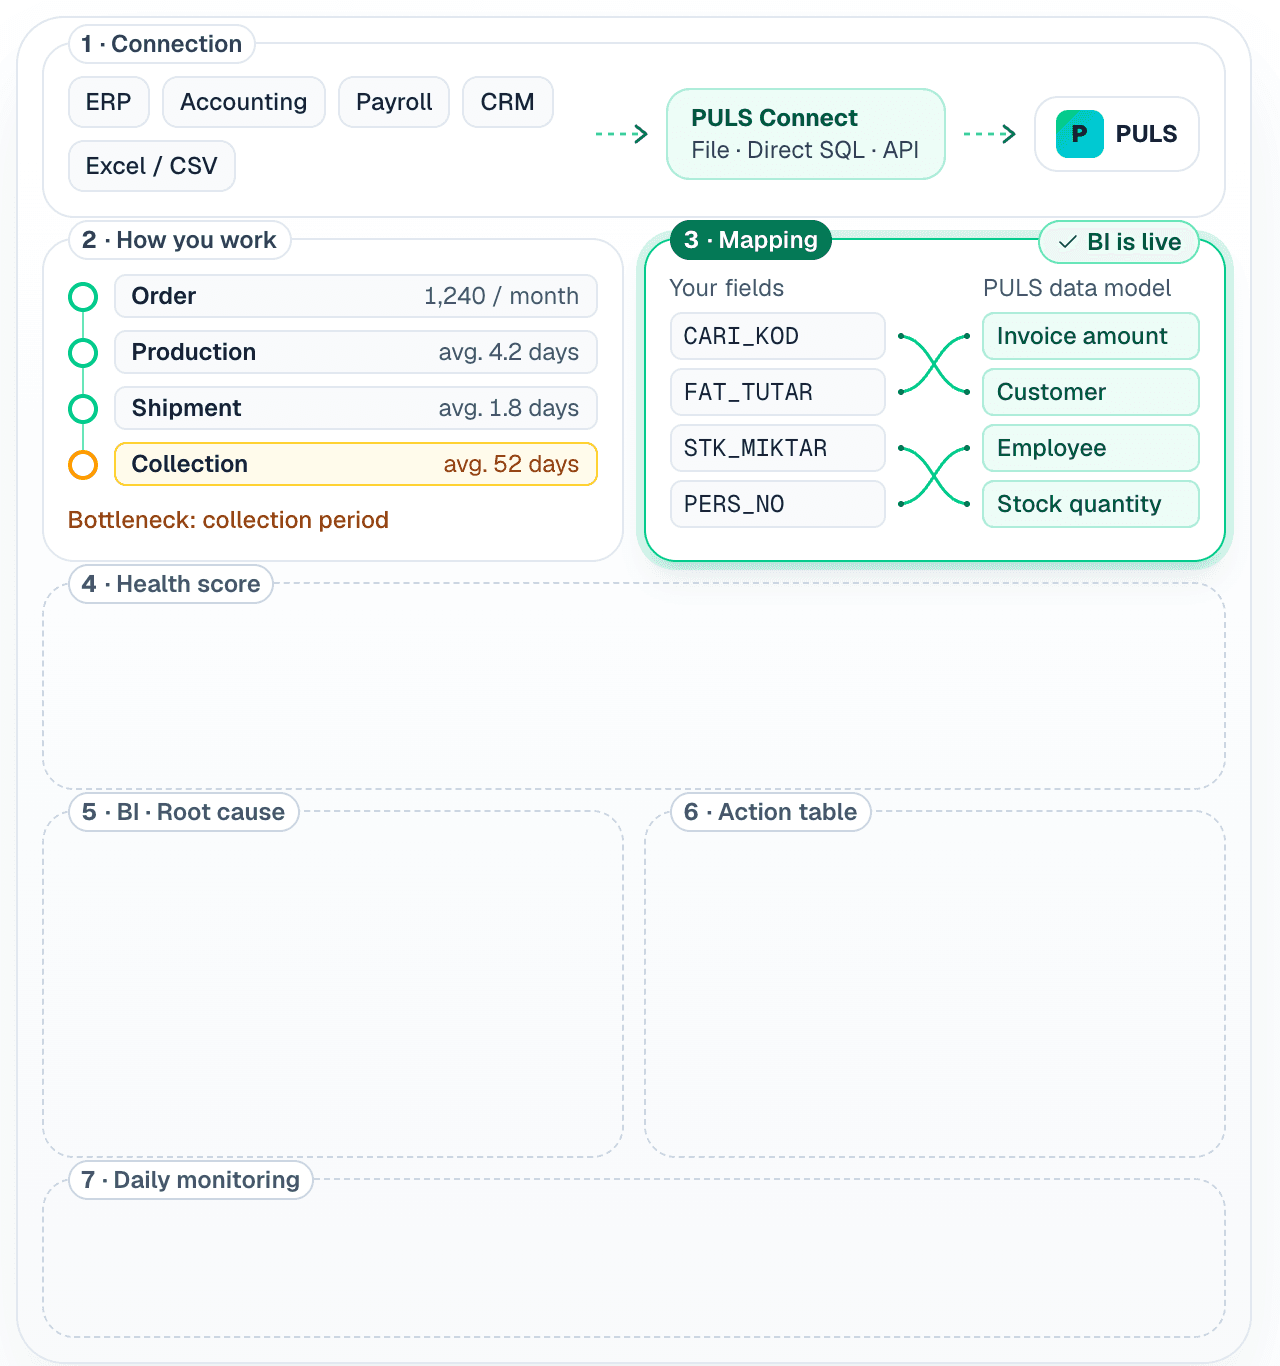
Task: Select the Stock quantity model field
Action: click(x=1091, y=504)
